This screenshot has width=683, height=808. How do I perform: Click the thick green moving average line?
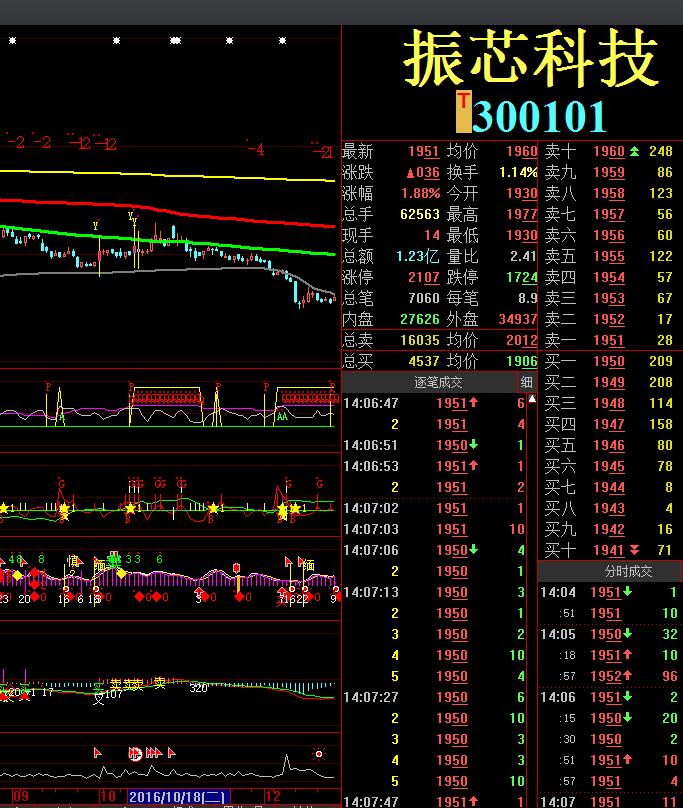click(x=168, y=239)
